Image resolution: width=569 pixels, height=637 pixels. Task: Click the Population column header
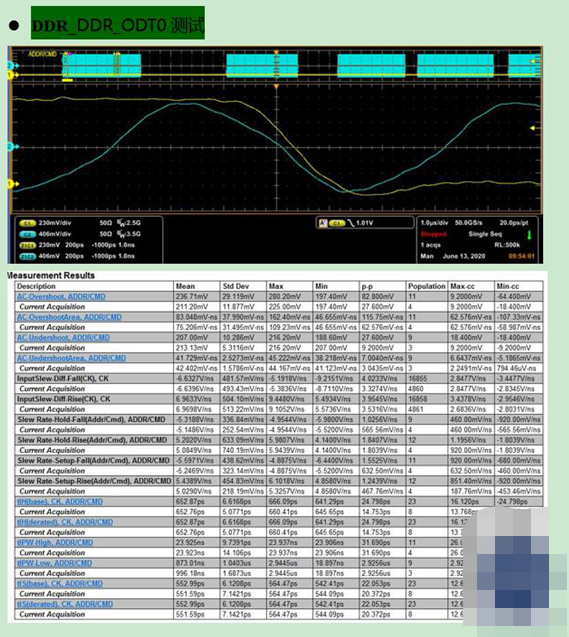[x=426, y=286]
